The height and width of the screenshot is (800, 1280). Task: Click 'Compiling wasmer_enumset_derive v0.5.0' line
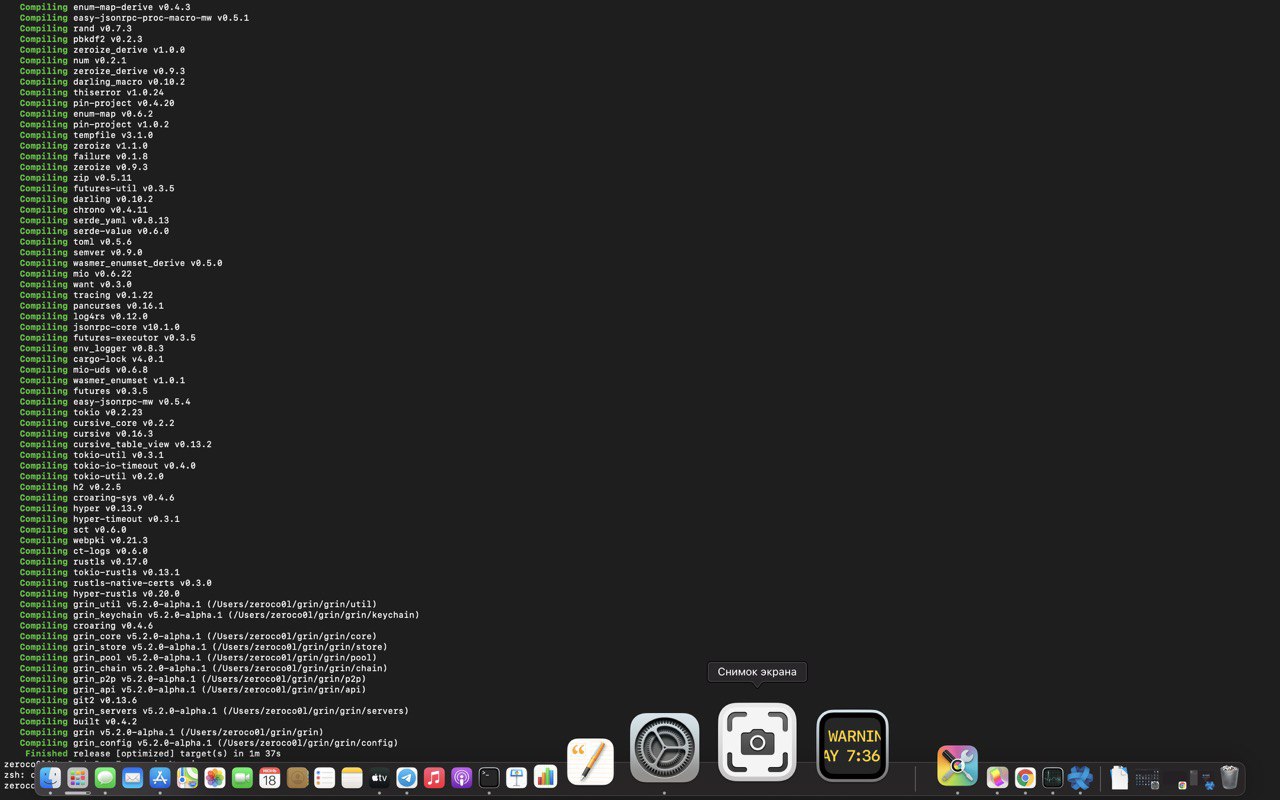coord(121,263)
